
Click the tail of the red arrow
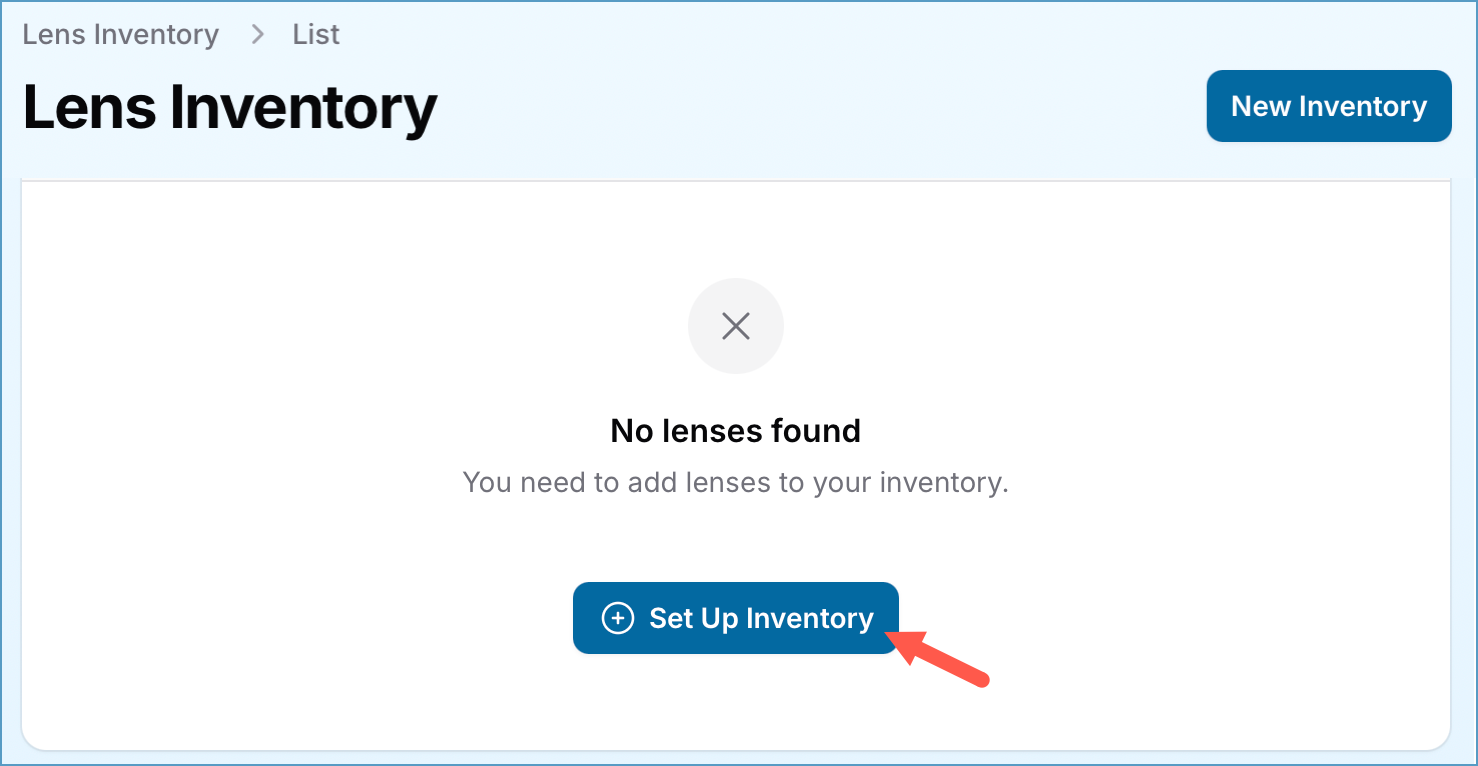click(x=983, y=682)
